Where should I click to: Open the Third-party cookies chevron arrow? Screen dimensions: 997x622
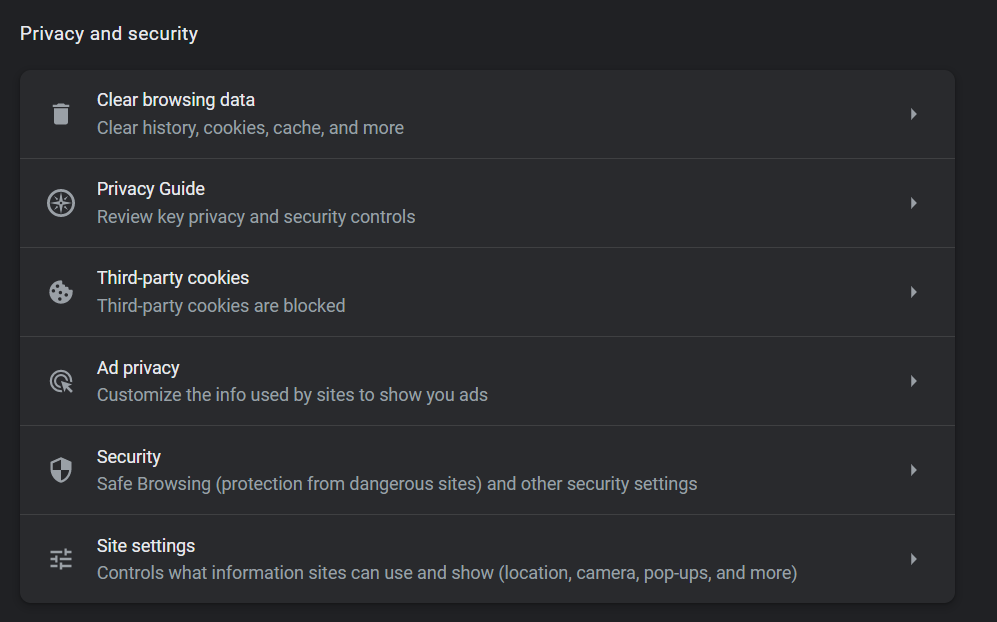pyautogui.click(x=913, y=292)
